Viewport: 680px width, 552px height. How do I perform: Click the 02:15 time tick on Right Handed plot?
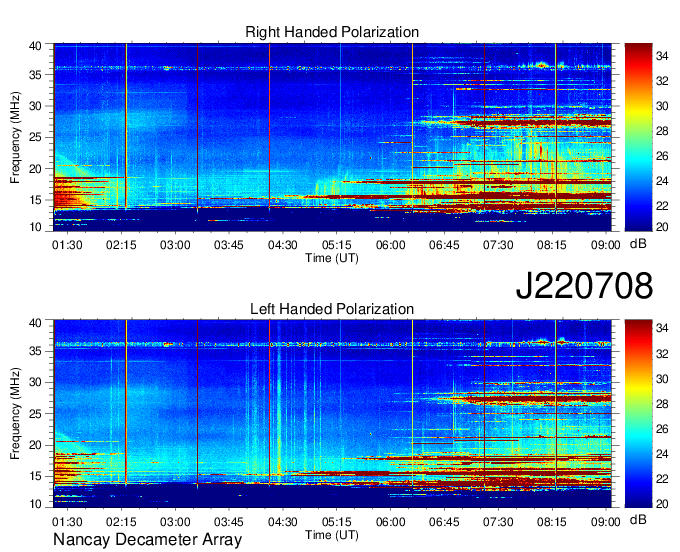[x=121, y=245]
